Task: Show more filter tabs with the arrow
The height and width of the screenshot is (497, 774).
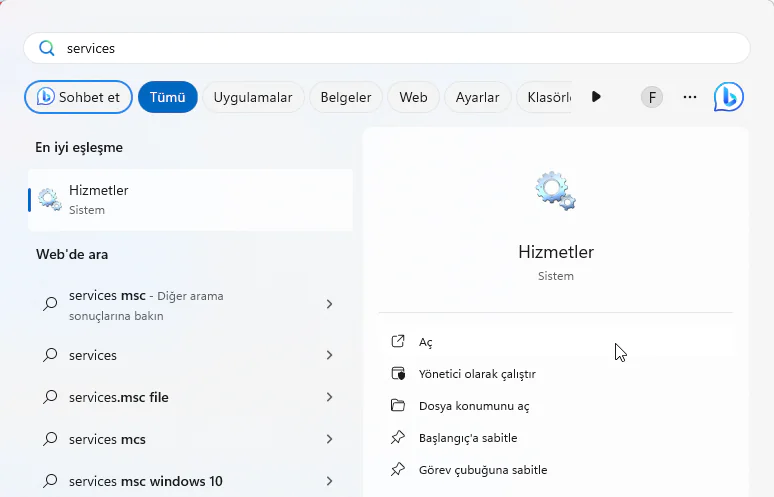Action: (x=596, y=97)
